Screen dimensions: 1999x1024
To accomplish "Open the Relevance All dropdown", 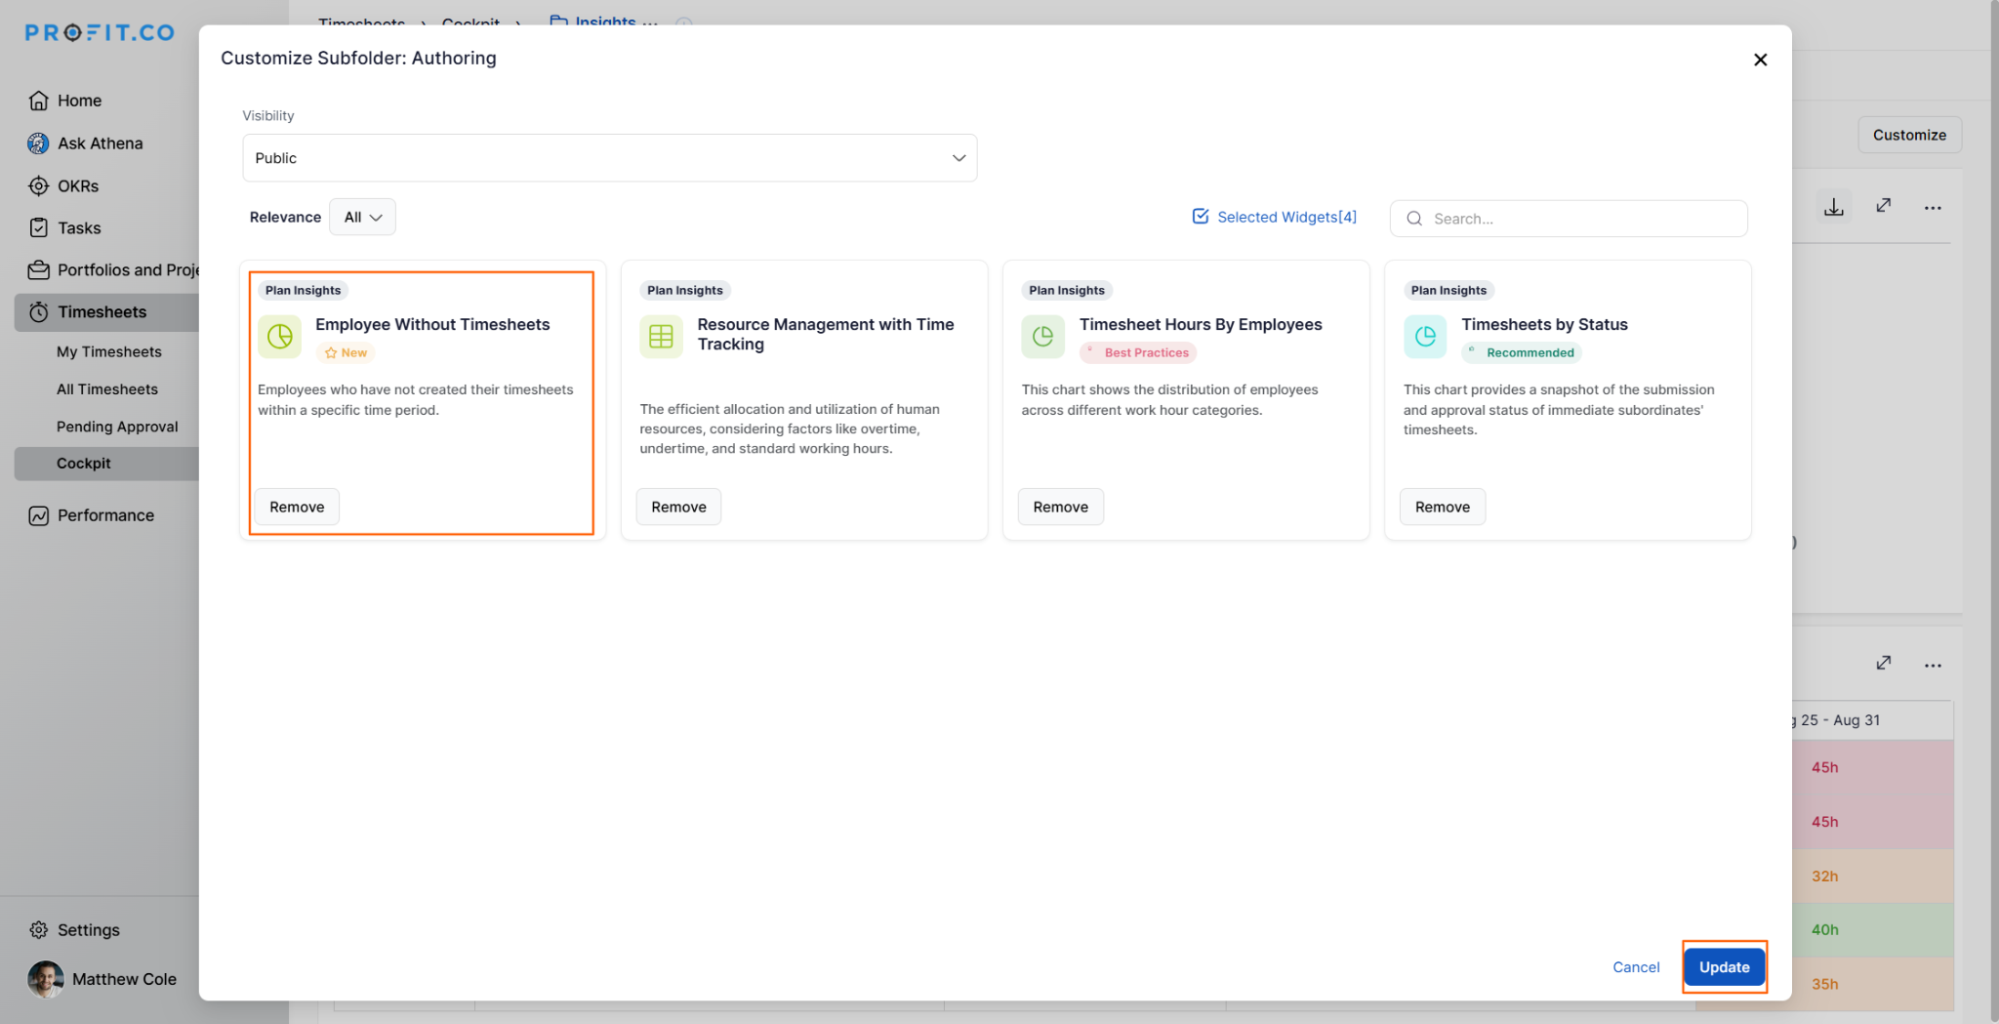I will click(x=362, y=217).
